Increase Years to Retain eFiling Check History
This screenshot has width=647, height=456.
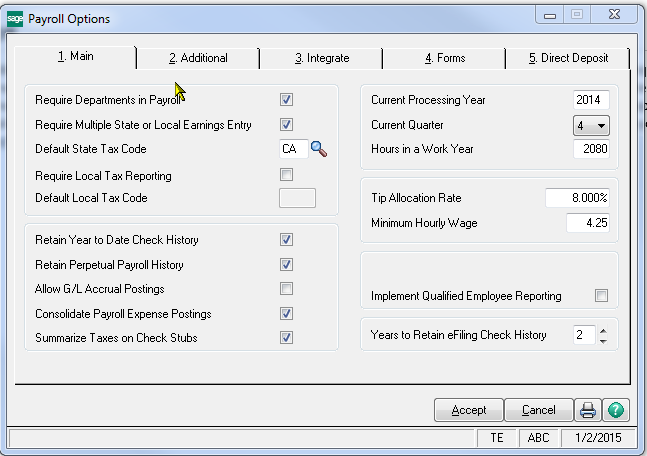pos(602,330)
